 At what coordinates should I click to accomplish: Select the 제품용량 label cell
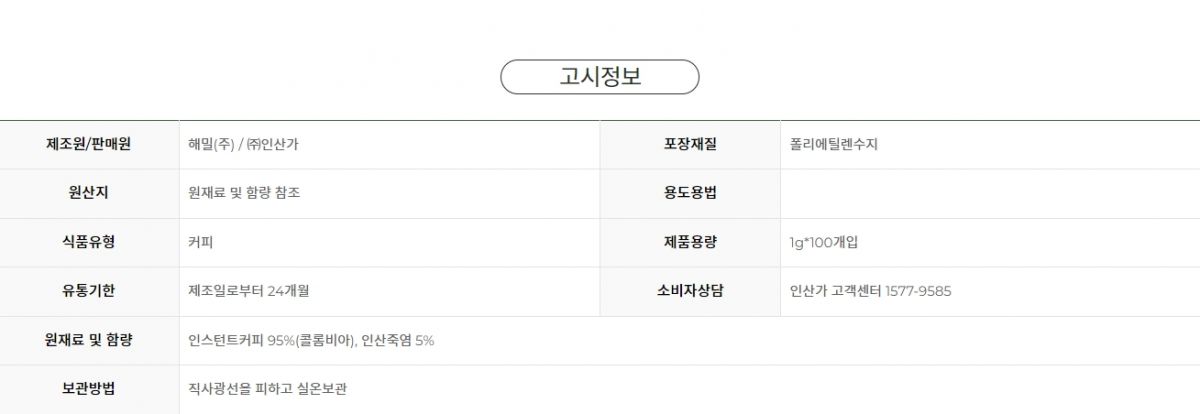pos(690,242)
